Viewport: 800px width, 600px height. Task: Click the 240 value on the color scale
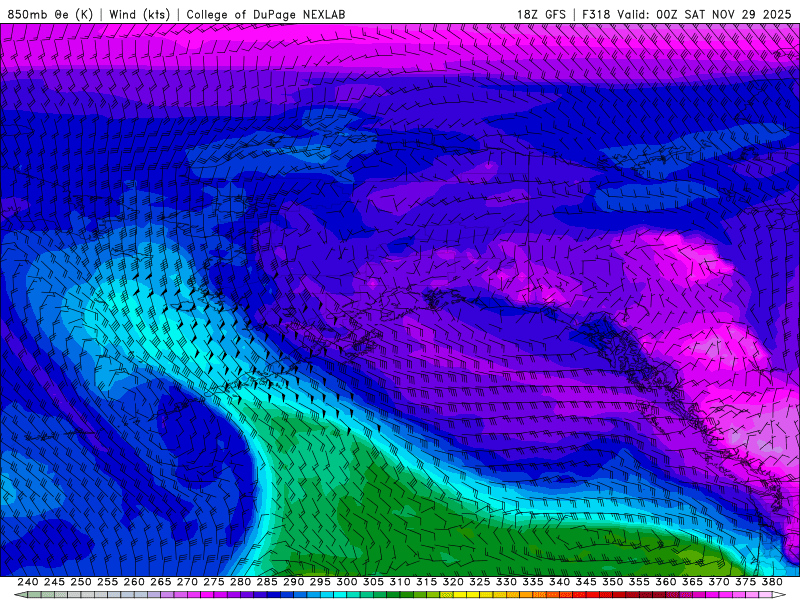pyautogui.click(x=28, y=582)
